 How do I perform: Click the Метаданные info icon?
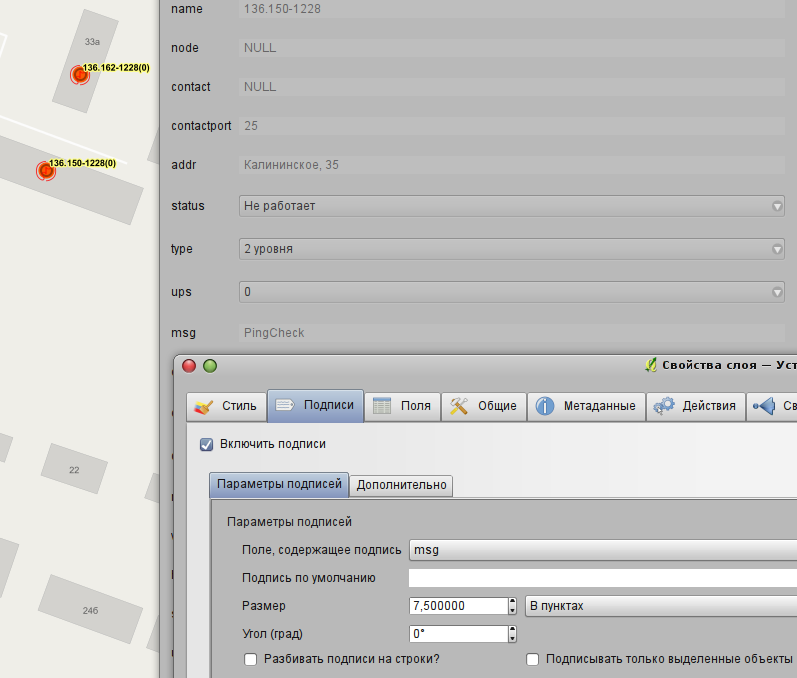(545, 406)
